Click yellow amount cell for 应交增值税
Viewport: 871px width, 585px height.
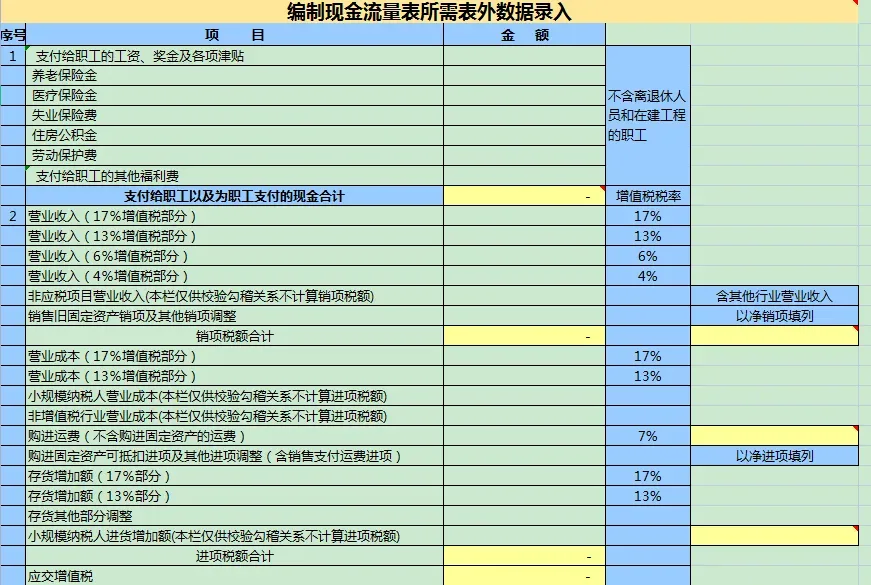(524, 576)
